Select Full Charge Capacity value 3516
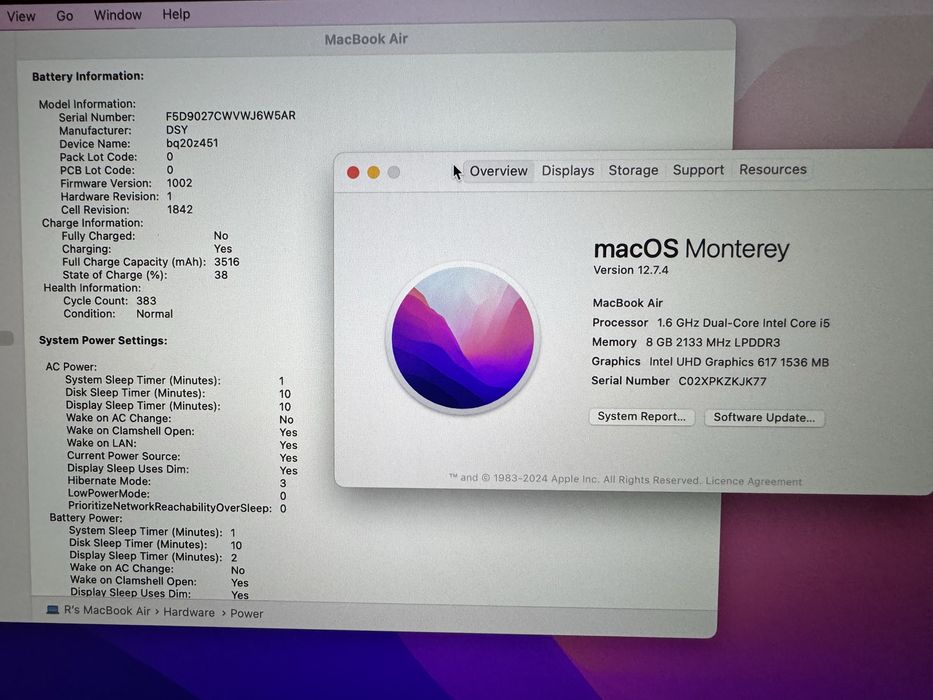The height and width of the screenshot is (700, 933). point(227,262)
